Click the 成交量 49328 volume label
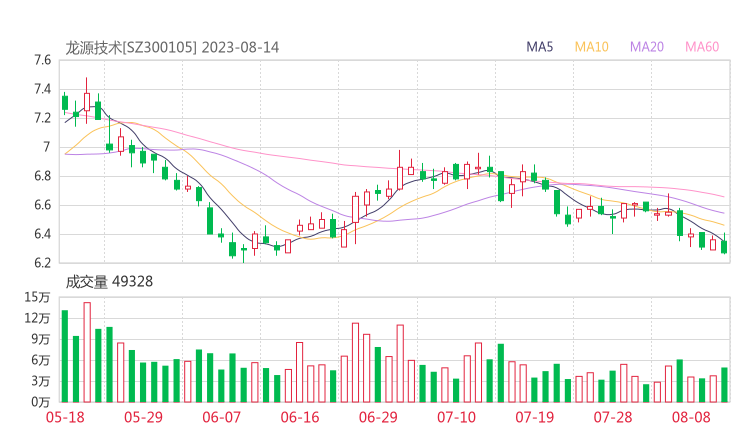This screenshot has height=440, width=740. click(x=109, y=282)
